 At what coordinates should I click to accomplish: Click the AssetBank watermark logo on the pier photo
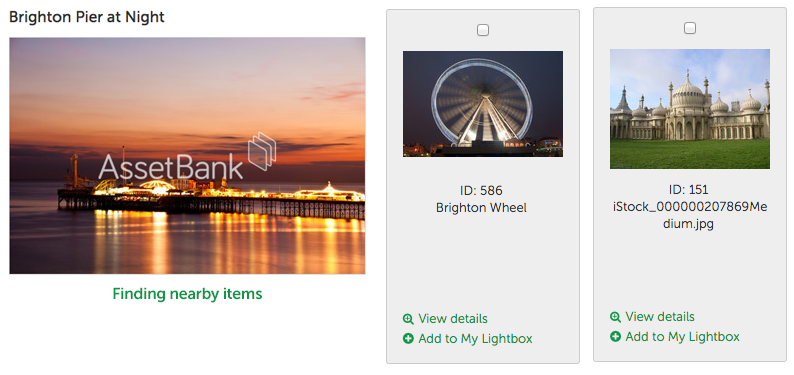187,157
